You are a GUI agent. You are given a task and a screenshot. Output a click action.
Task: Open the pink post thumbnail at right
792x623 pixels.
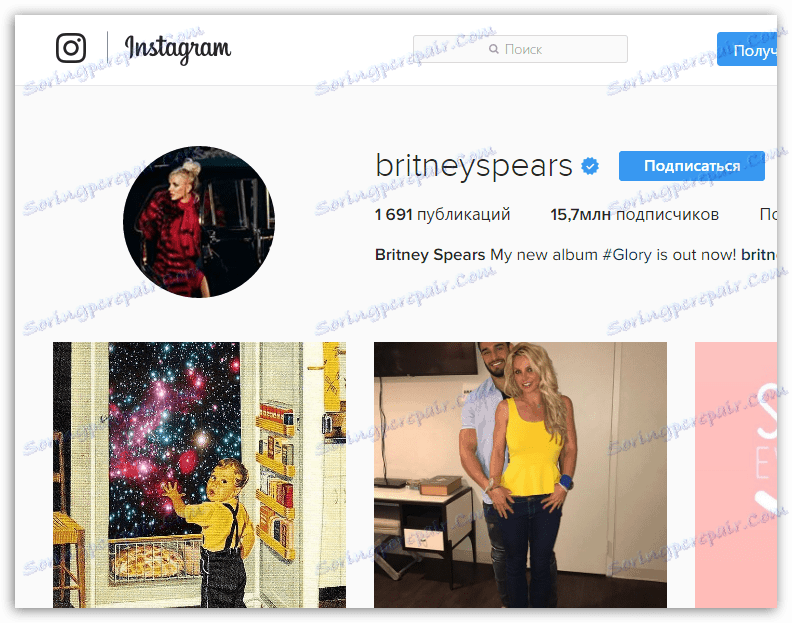[x=736, y=475]
